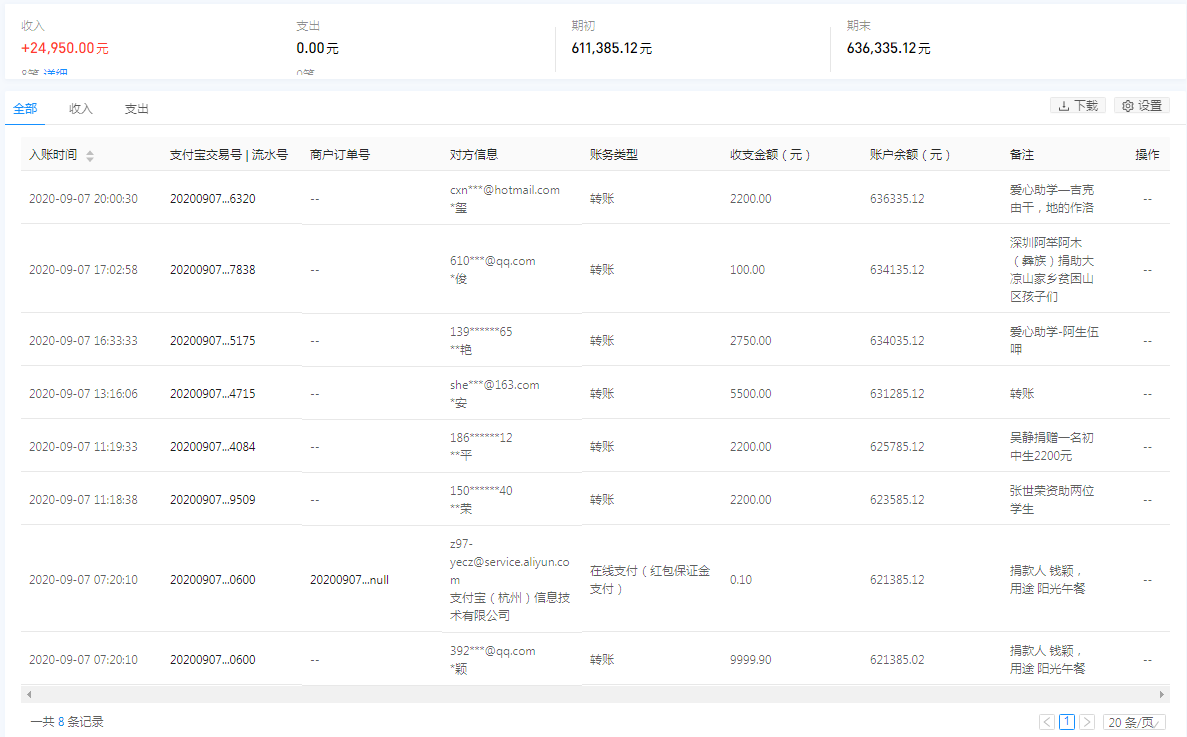Click balance 631285.12
Viewport: 1187px width, 737px height.
click(x=897, y=393)
